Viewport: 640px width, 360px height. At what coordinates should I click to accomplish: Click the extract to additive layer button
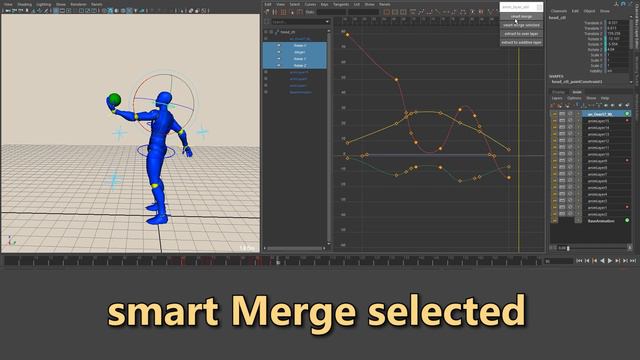521,42
